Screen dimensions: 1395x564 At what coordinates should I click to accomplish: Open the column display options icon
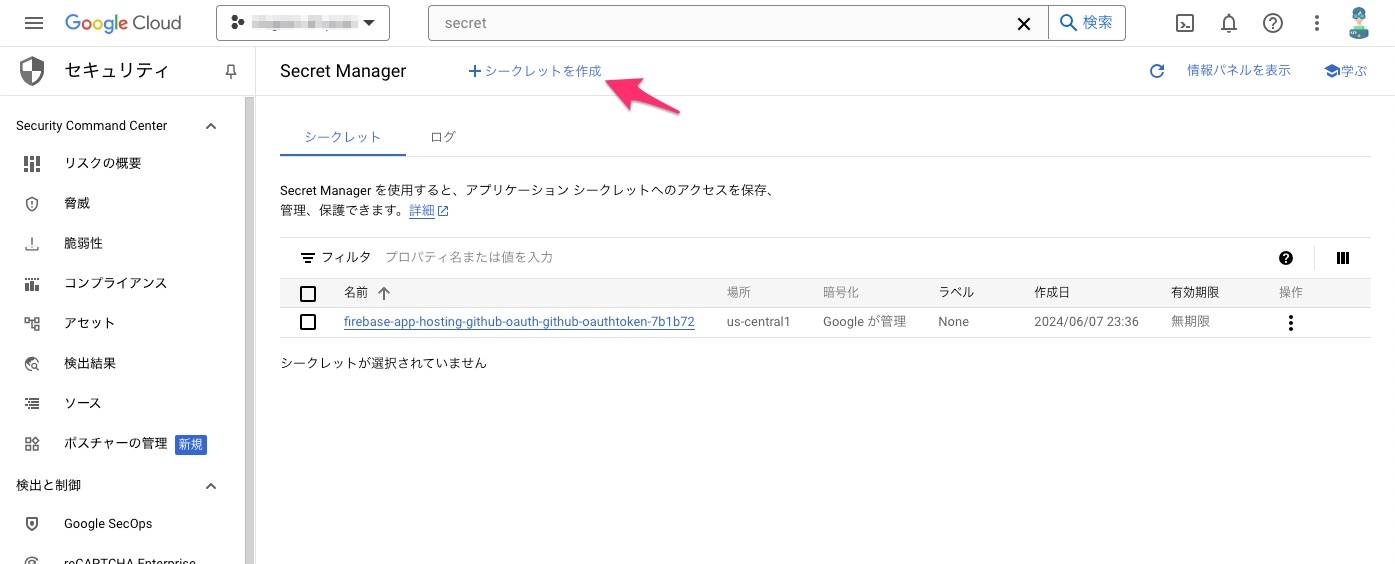[x=1343, y=258]
